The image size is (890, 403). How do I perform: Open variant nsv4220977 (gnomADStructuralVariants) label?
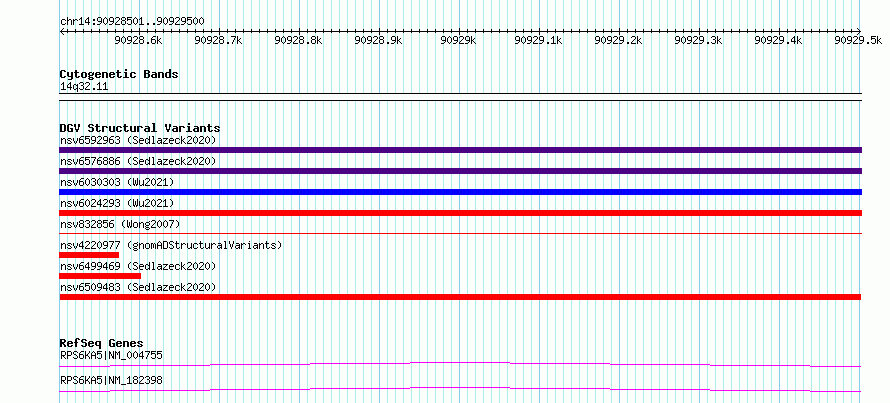[x=171, y=245]
